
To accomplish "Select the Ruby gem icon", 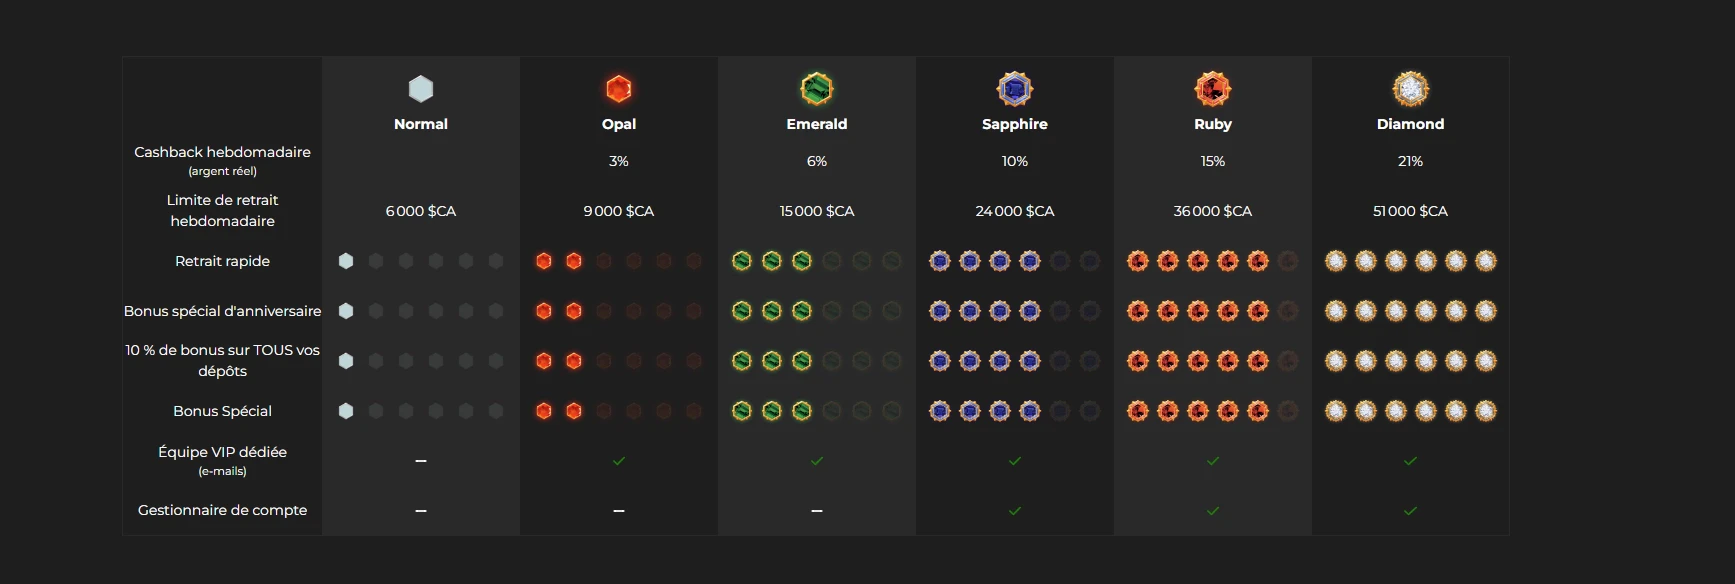I will (x=1213, y=89).
